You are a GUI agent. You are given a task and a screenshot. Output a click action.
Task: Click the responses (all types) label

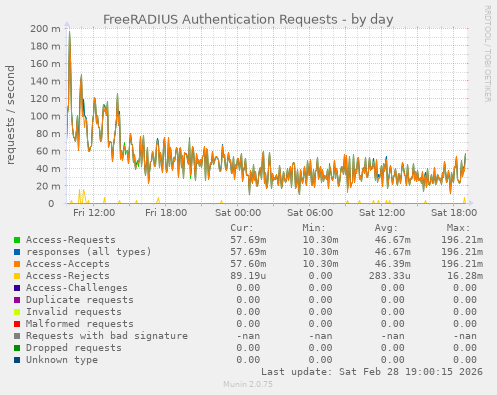(x=89, y=252)
